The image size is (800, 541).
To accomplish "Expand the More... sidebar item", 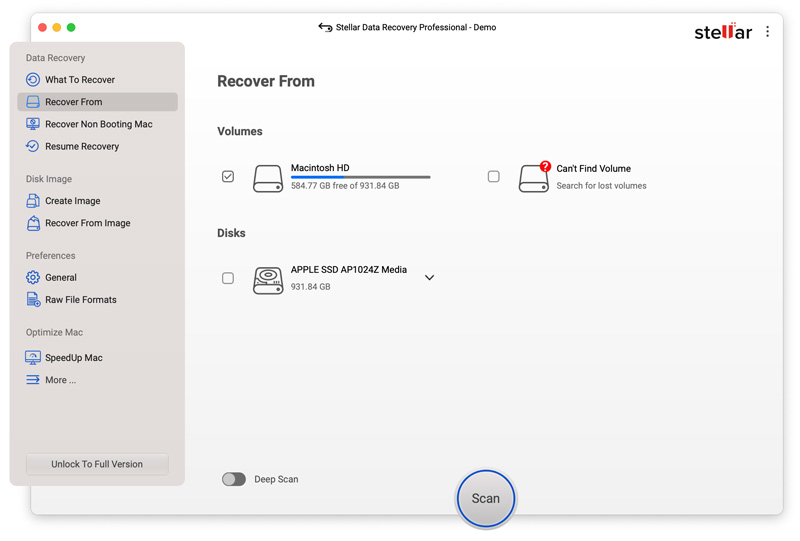I will tap(59, 380).
